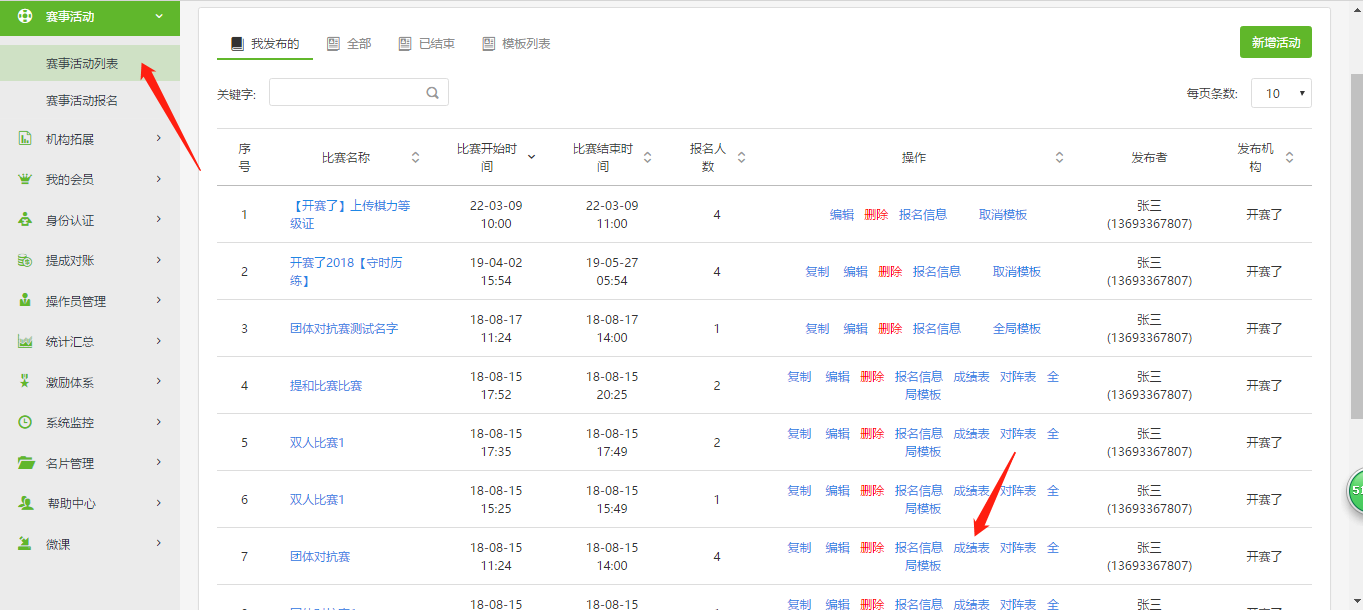
Task: Collapse the 赛事活动 menu chevron
Action: point(159,16)
